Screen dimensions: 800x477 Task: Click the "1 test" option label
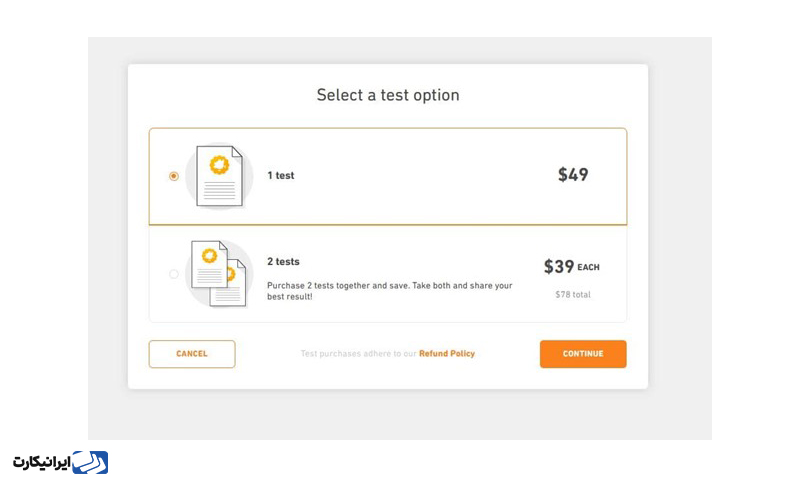pos(281,176)
